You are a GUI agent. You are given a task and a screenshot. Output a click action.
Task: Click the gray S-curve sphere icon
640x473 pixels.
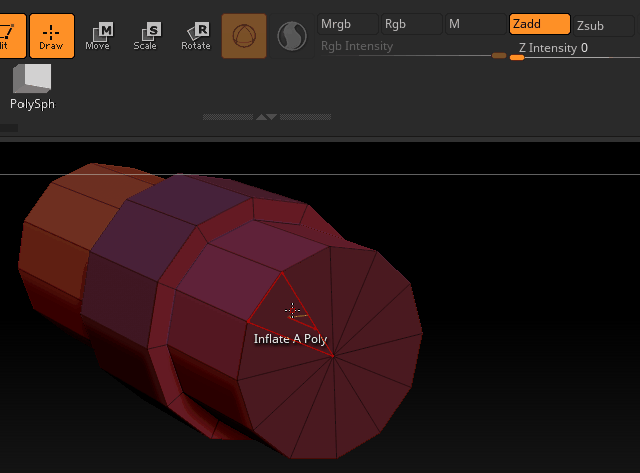pos(291,36)
